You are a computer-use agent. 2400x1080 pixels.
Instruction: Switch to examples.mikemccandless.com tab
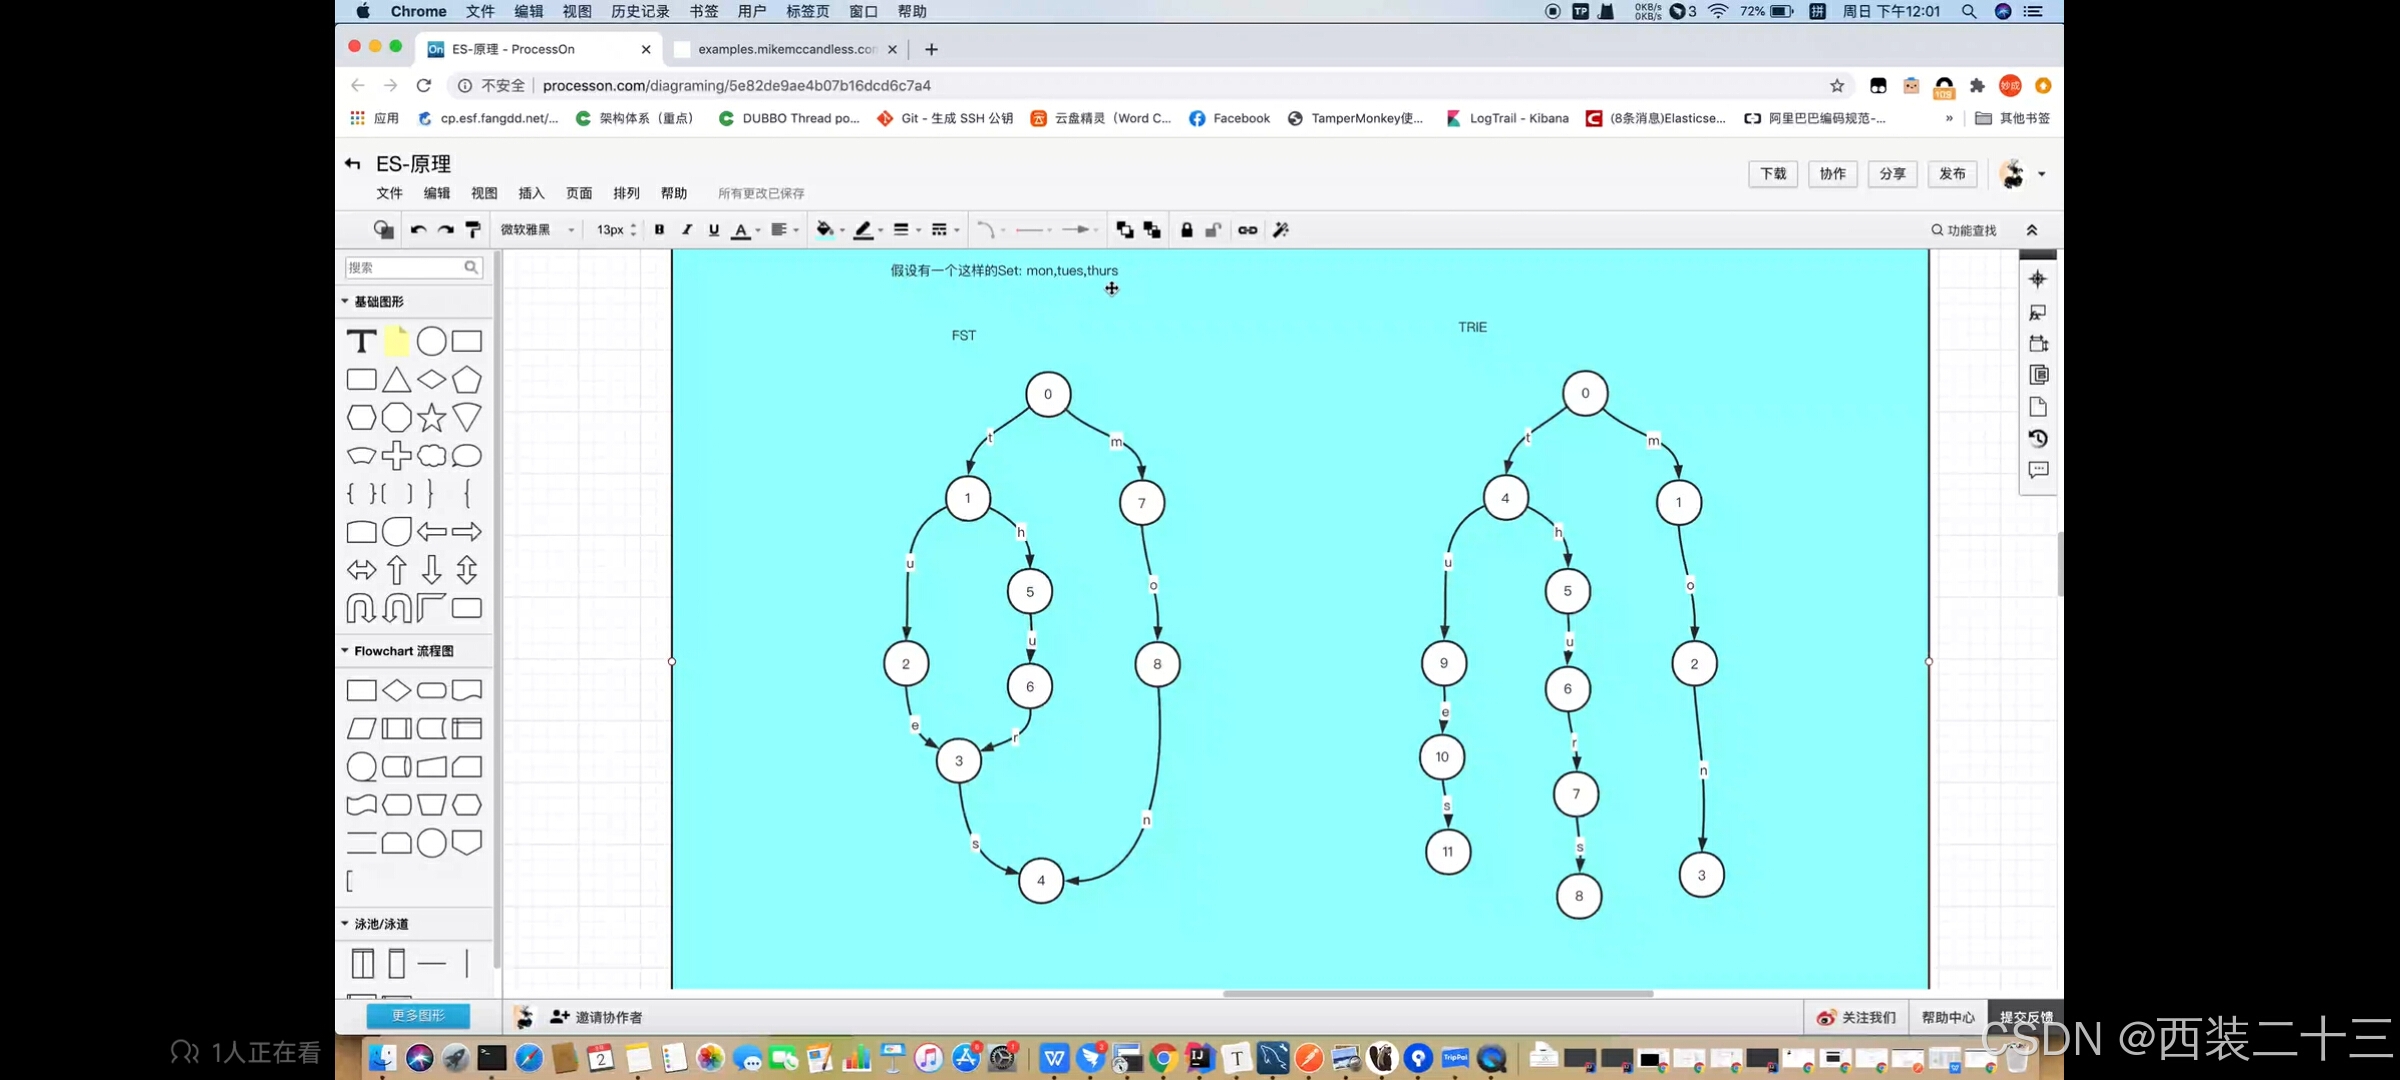pyautogui.click(x=786, y=49)
